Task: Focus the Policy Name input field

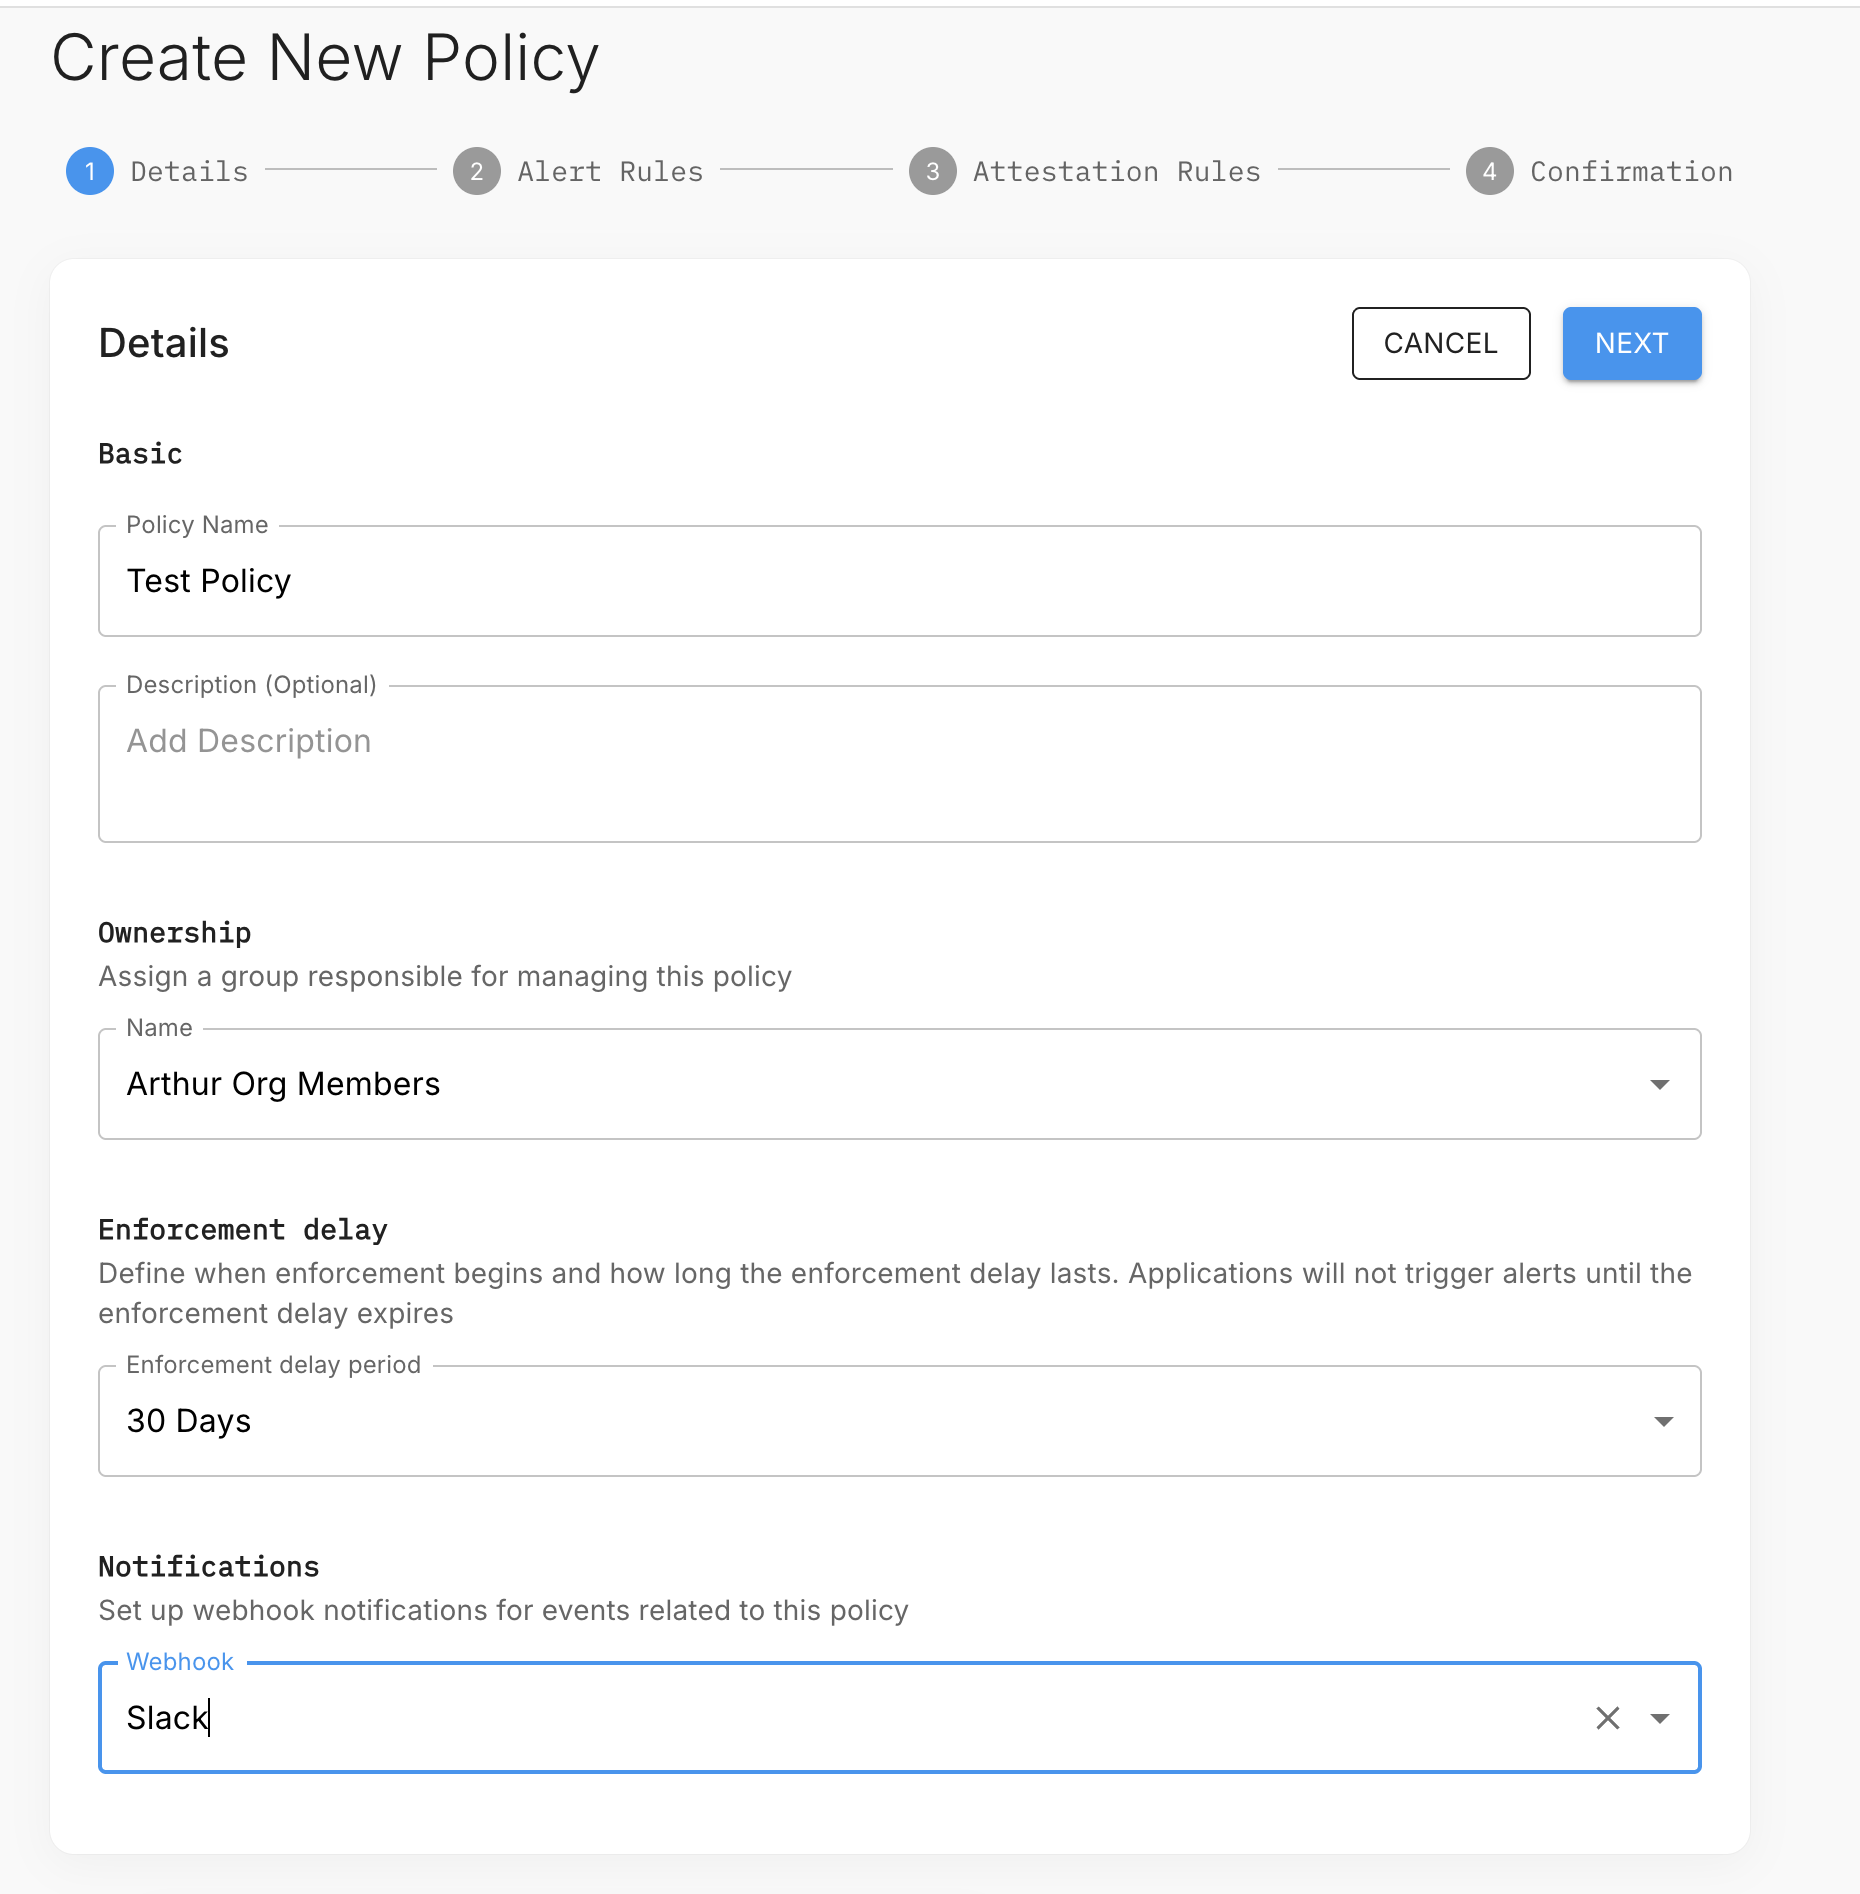Action: [x=900, y=581]
